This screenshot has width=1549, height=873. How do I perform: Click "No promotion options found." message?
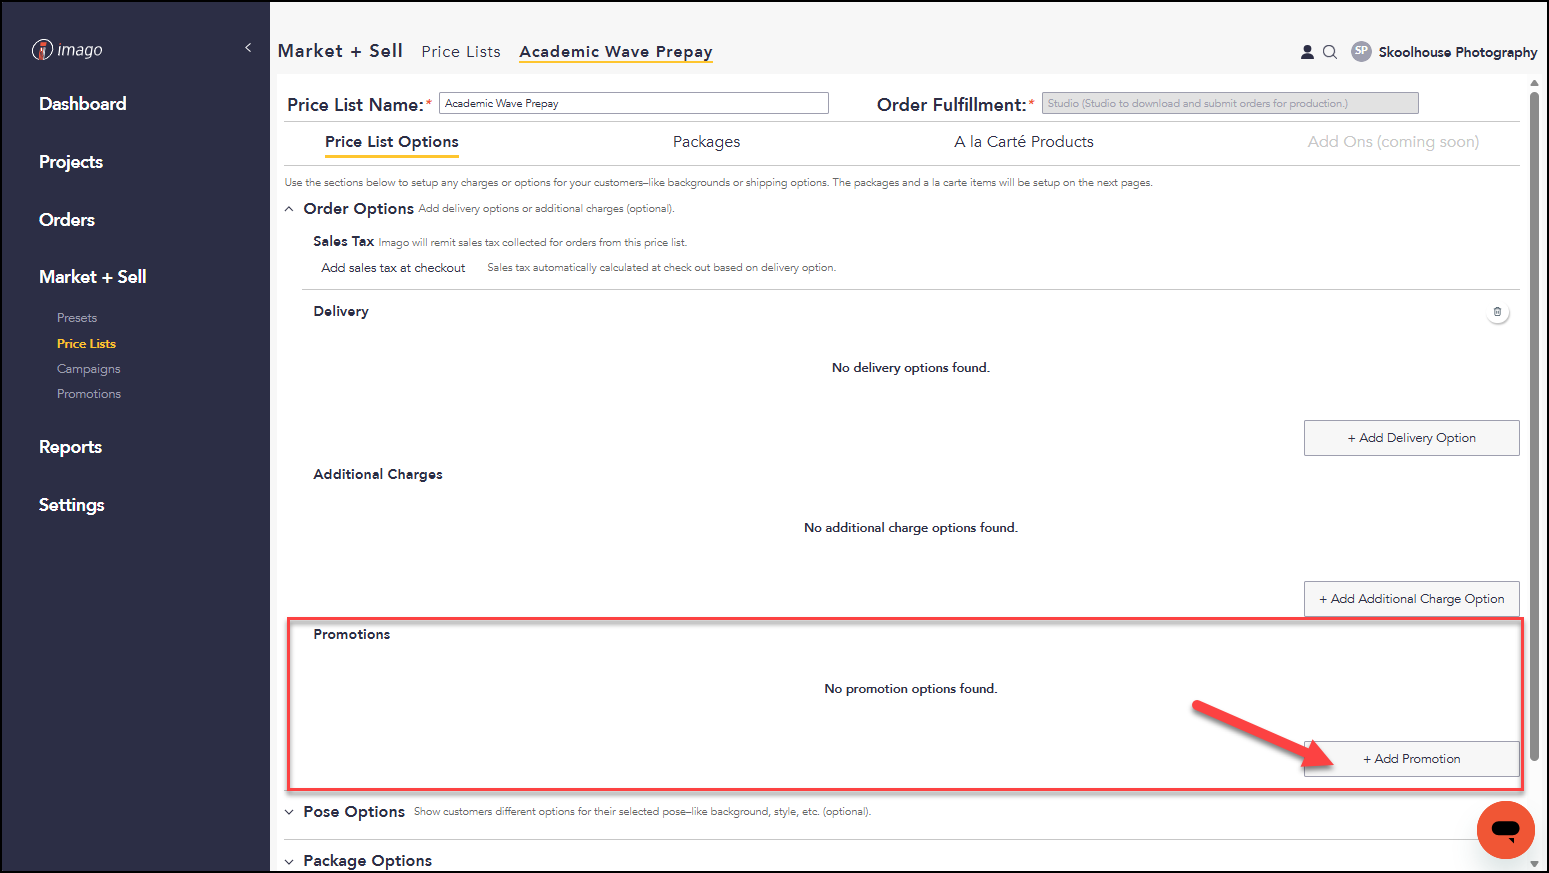[x=911, y=689]
